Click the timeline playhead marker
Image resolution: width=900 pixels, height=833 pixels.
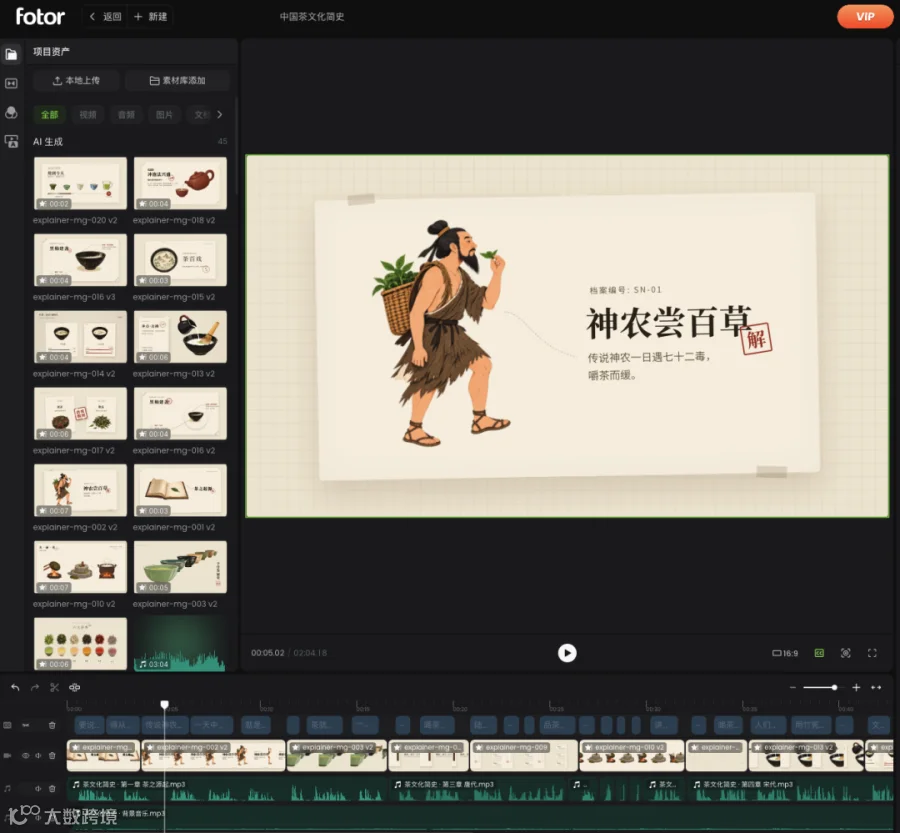pos(164,704)
